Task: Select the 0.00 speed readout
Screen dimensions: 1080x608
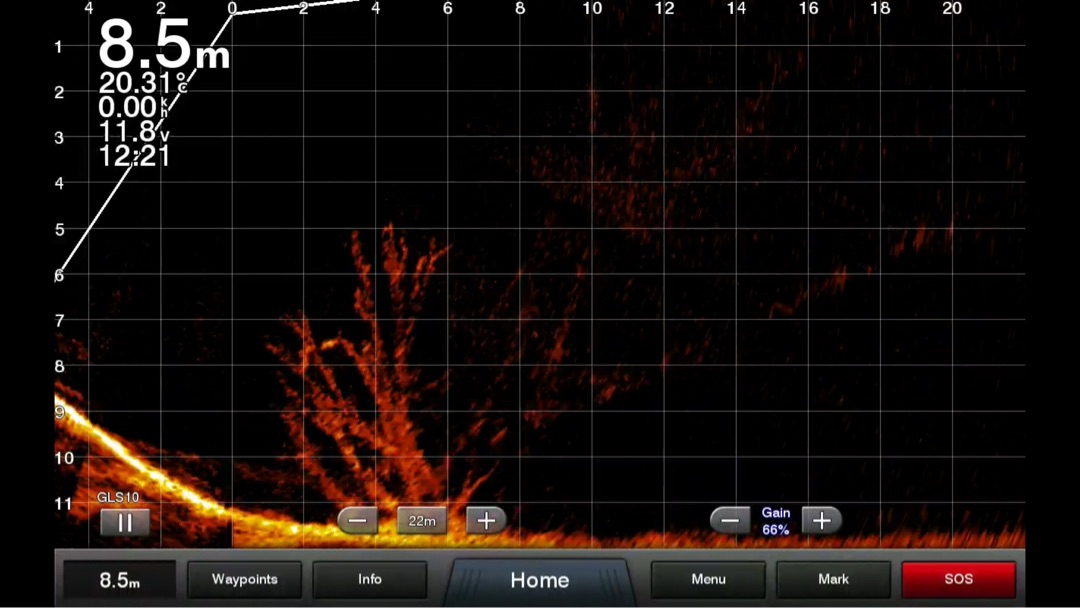Action: (132, 108)
